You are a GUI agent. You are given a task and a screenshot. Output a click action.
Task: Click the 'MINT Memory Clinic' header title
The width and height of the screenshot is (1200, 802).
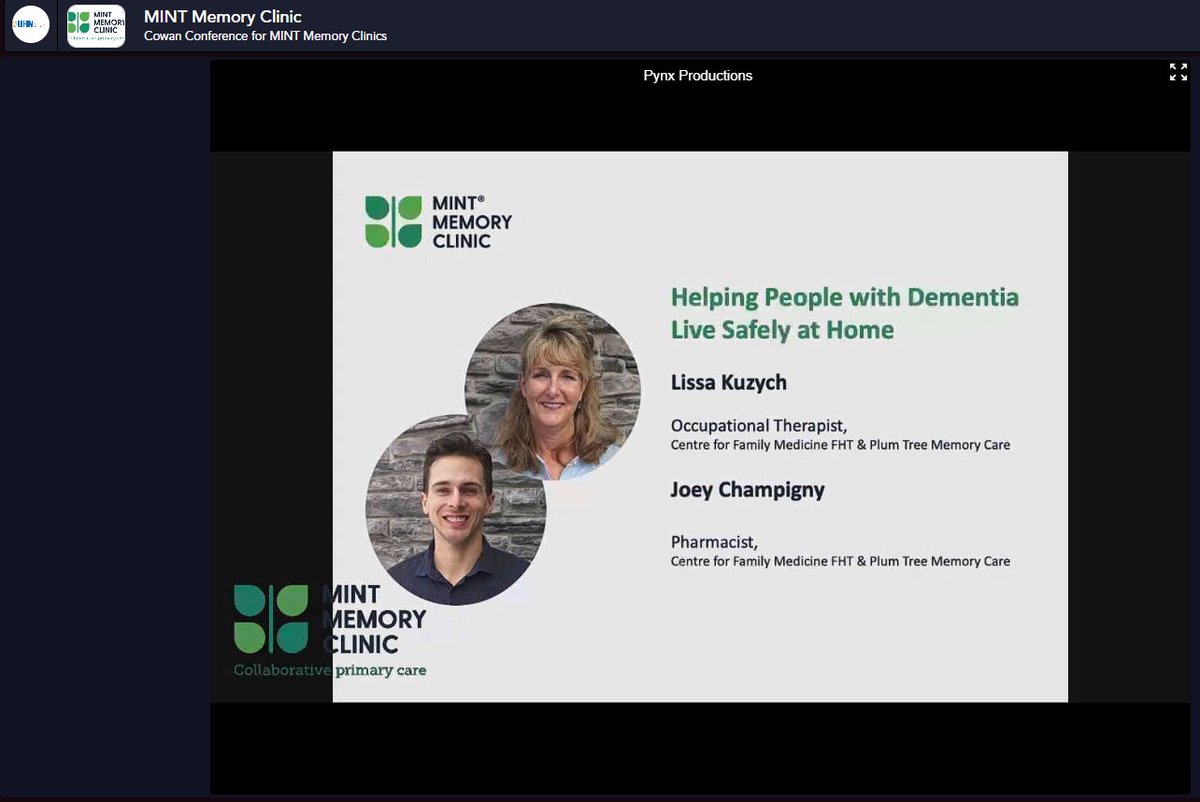coord(223,16)
